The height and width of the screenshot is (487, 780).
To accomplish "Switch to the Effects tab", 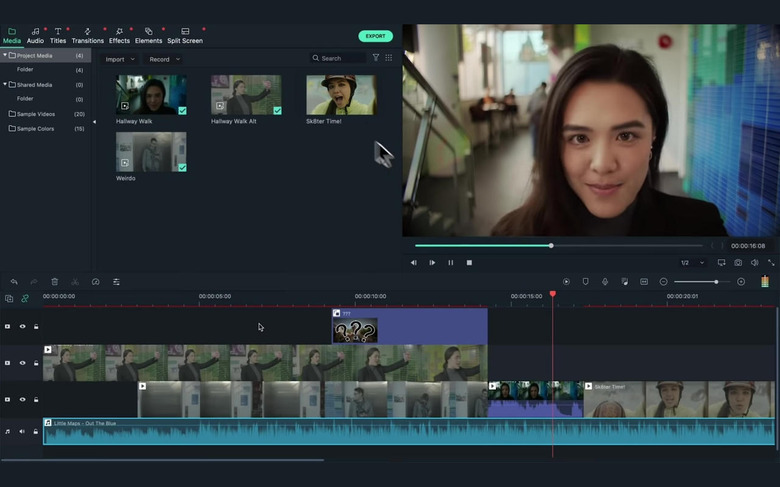I will [119, 36].
